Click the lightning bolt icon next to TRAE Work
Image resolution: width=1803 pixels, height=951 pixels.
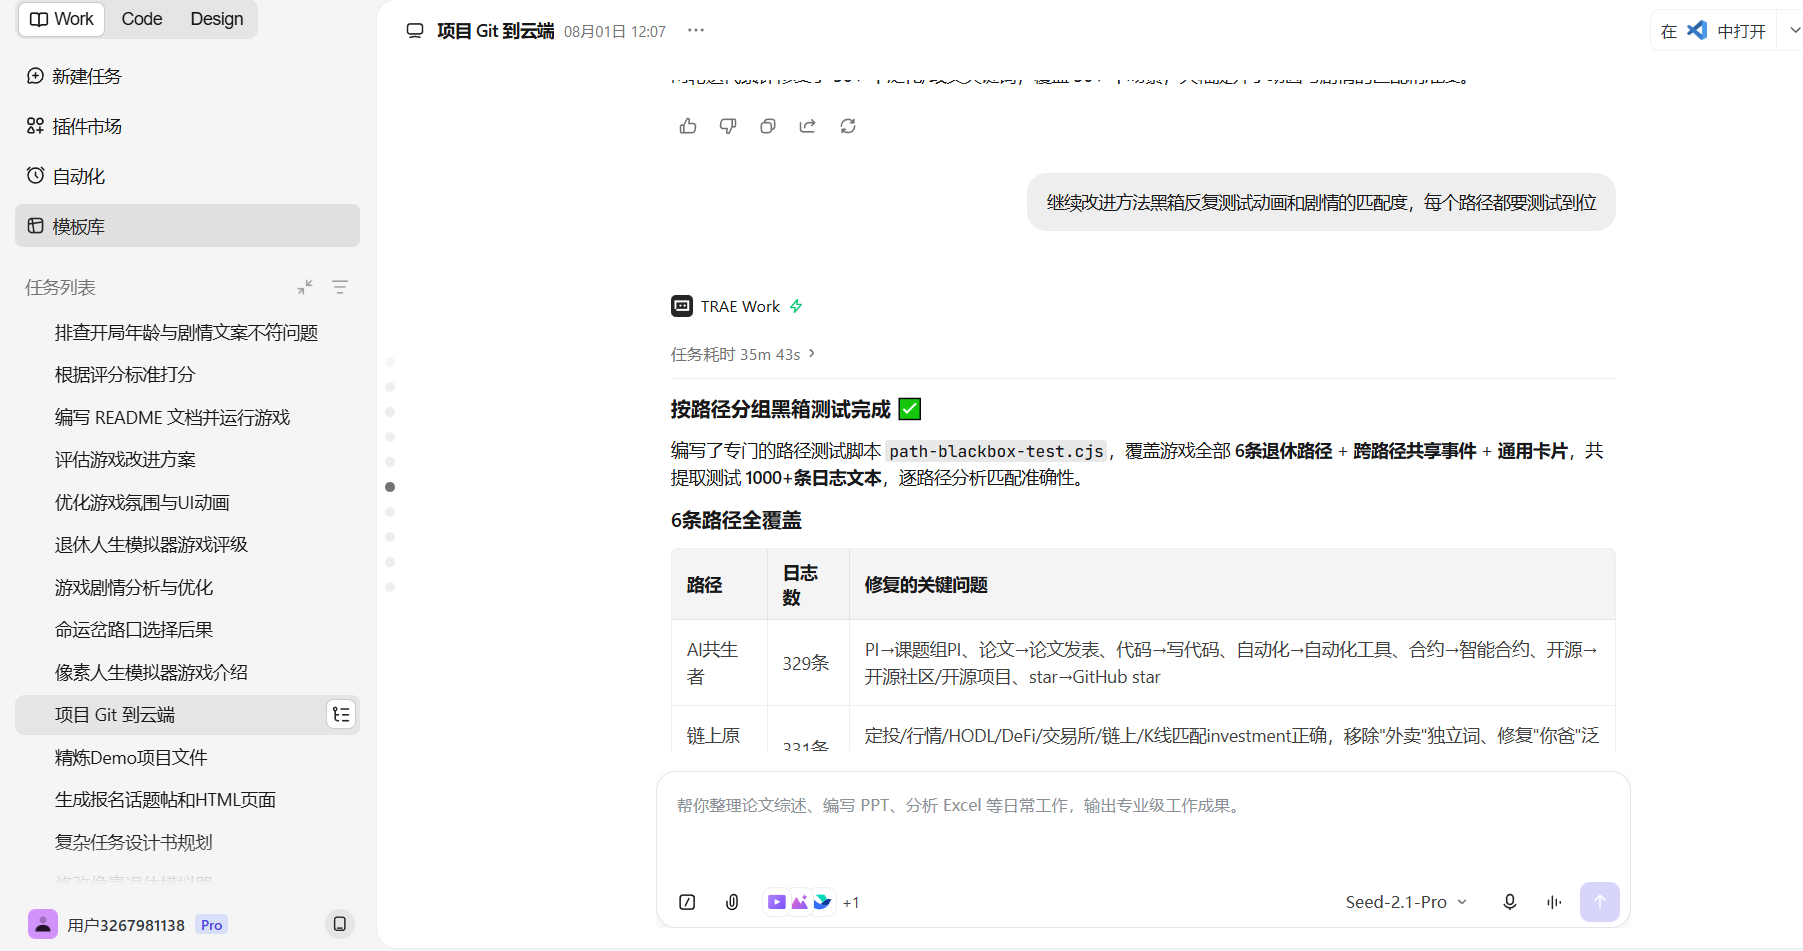tap(796, 306)
